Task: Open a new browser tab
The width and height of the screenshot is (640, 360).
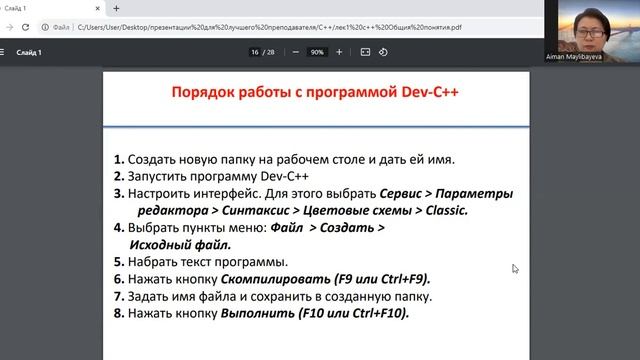Action: click(116, 8)
